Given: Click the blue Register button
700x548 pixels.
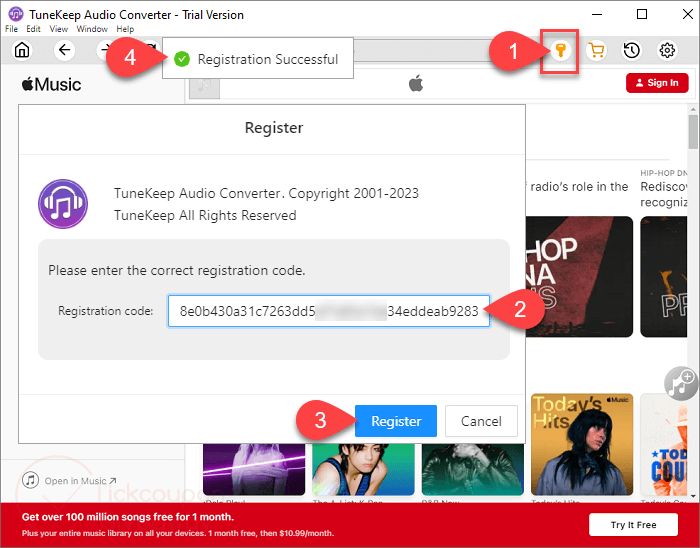Looking at the screenshot, I should [x=396, y=421].
